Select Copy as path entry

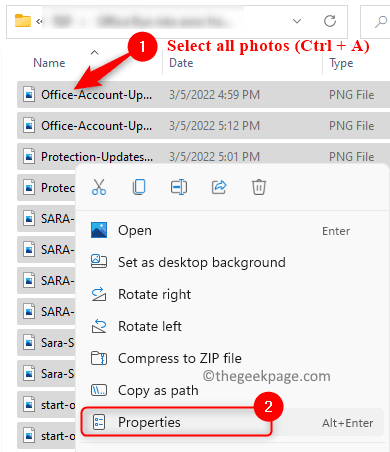pos(230,390)
